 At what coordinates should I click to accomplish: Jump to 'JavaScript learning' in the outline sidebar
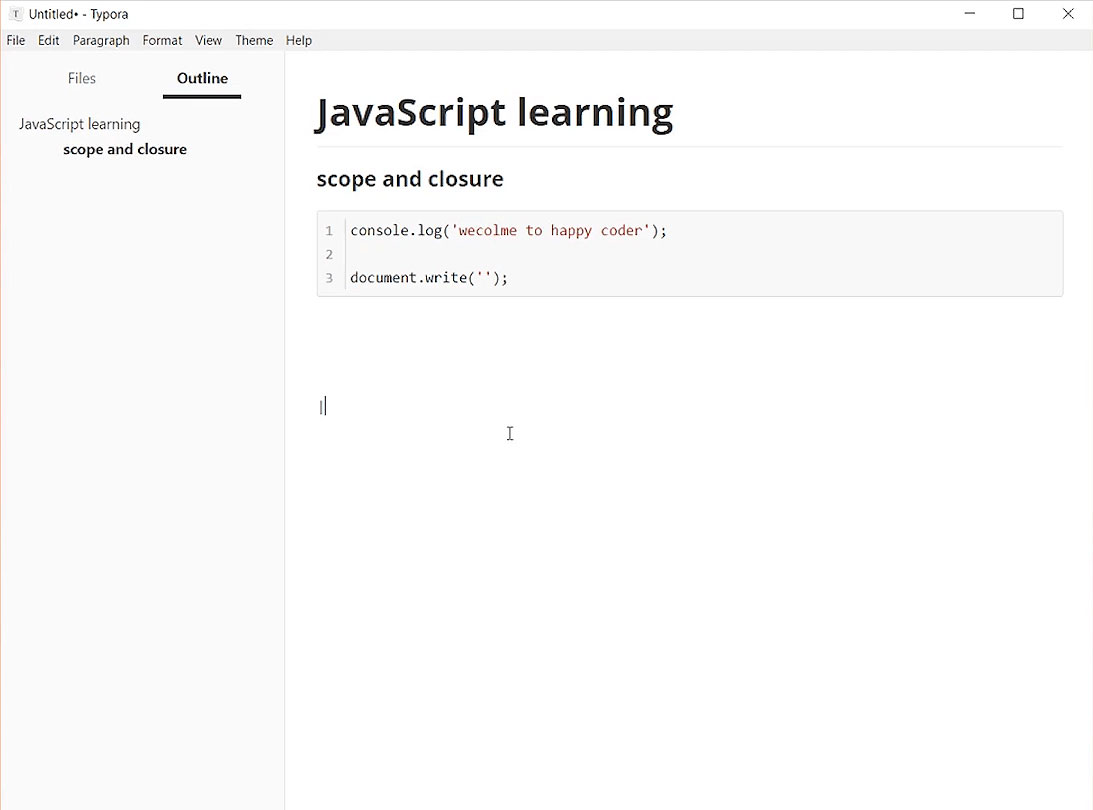[79, 125]
